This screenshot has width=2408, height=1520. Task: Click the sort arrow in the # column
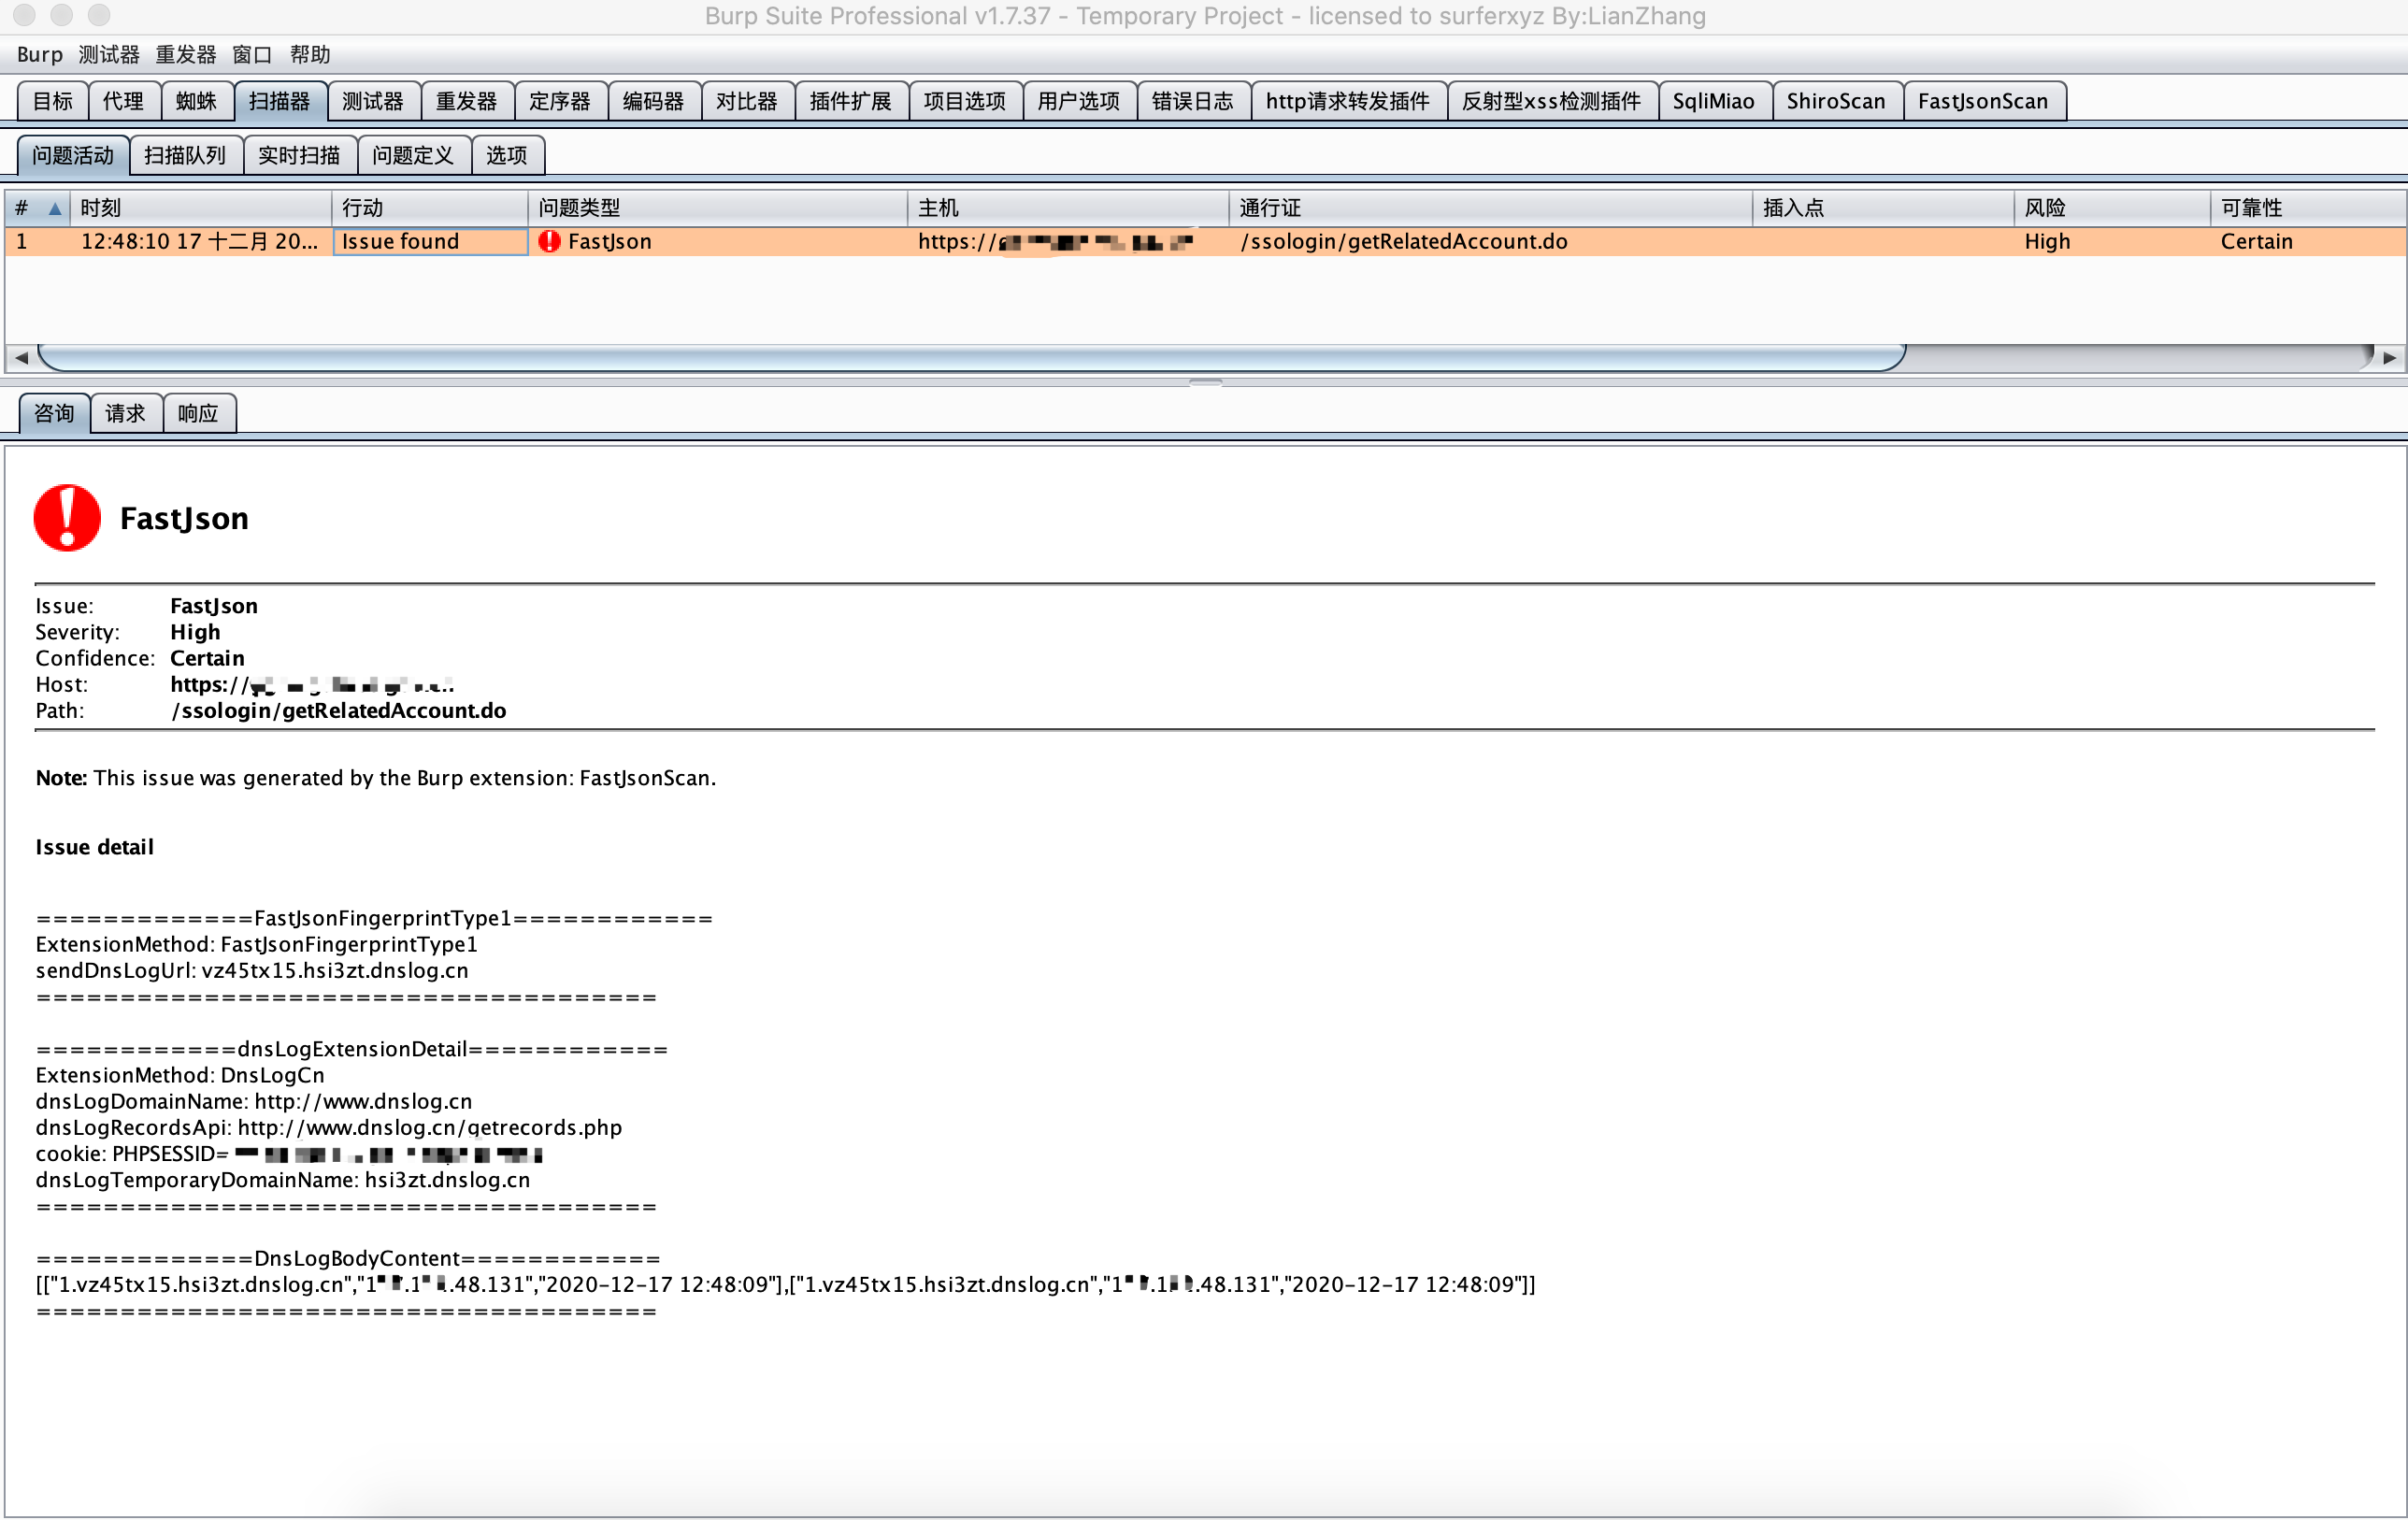[55, 208]
